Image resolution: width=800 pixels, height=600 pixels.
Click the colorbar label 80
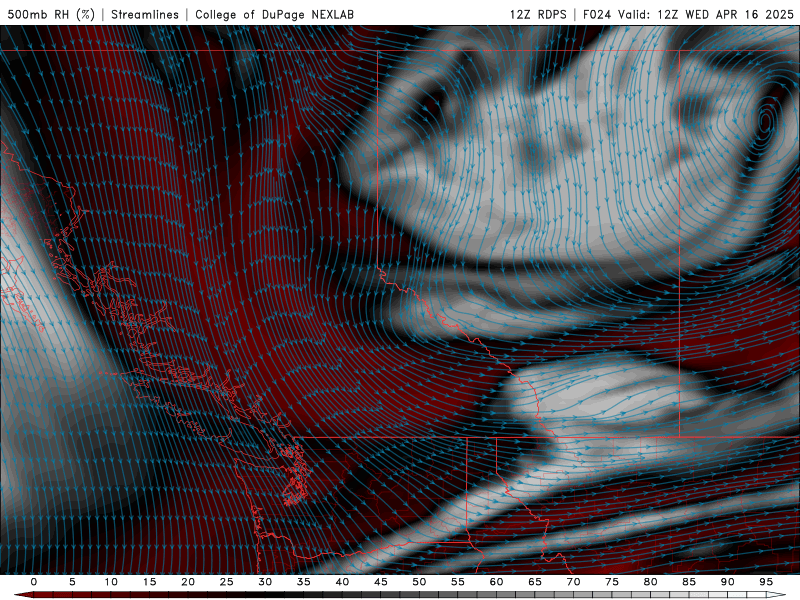coord(650,582)
